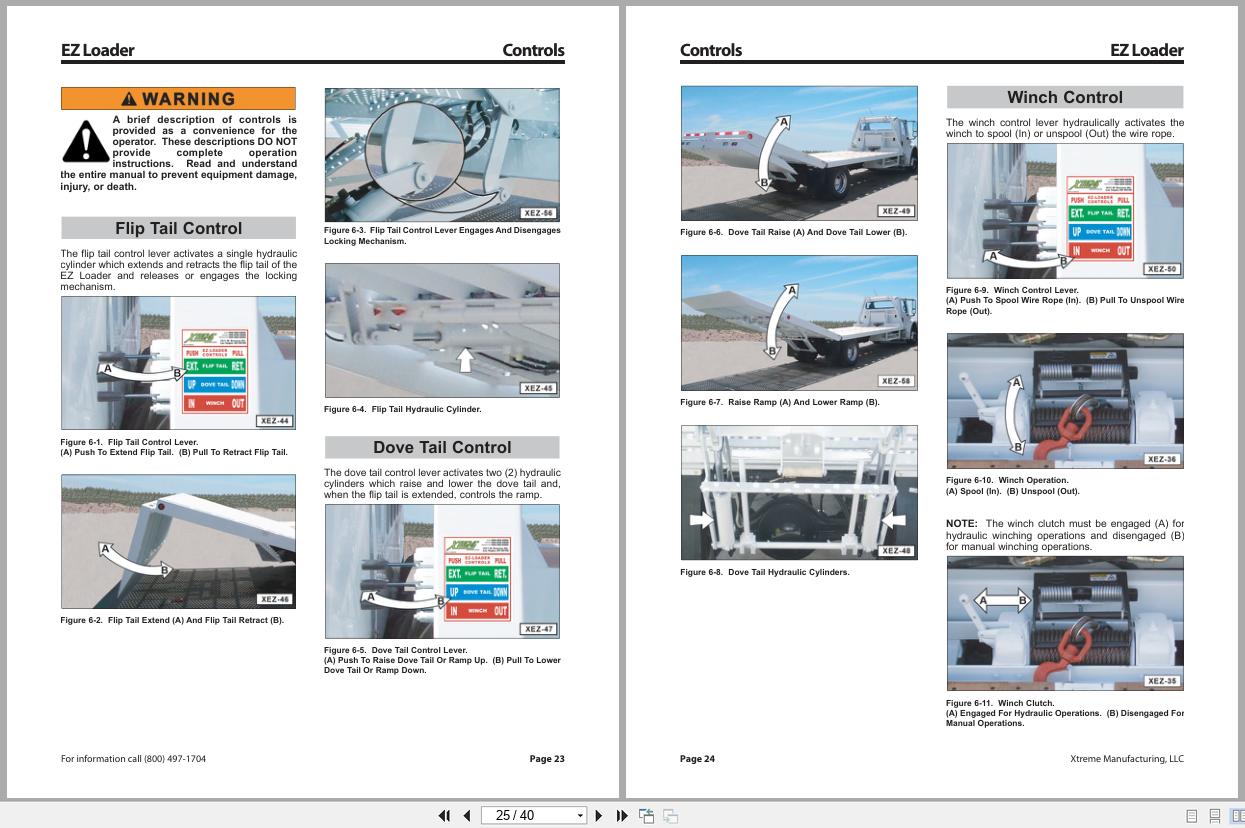Viewport: 1245px width, 828px height.
Task: Click 'Figure 6-7. Raise Ramp (A) And Lower Ramp (B).' caption
Action: [780, 402]
